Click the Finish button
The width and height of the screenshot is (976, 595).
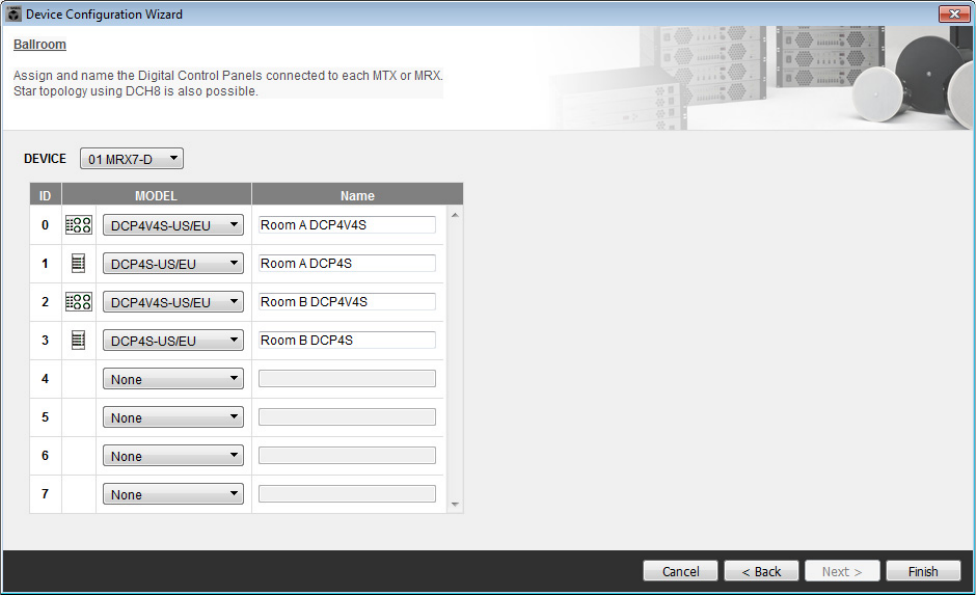[923, 571]
